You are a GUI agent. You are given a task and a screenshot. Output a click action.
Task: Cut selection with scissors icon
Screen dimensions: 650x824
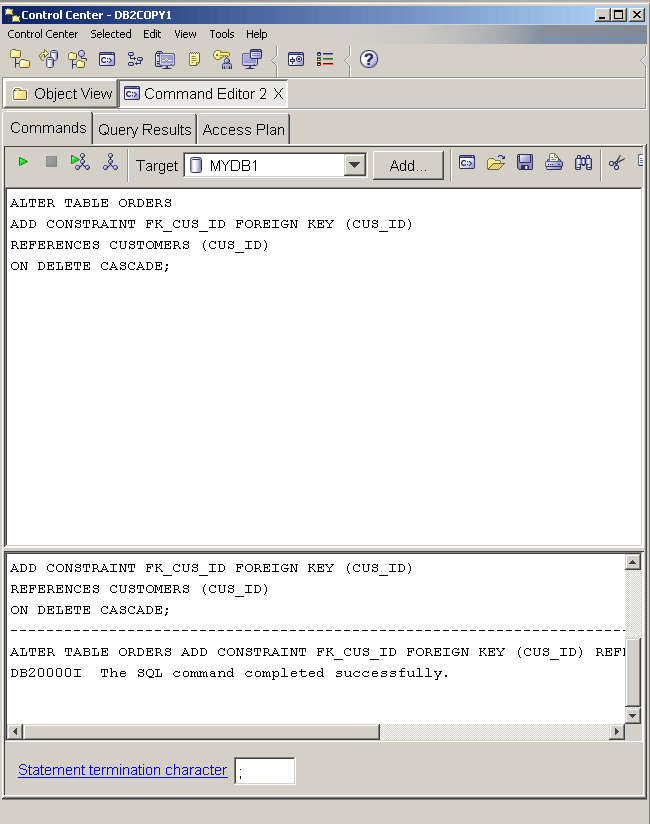pyautogui.click(x=617, y=163)
